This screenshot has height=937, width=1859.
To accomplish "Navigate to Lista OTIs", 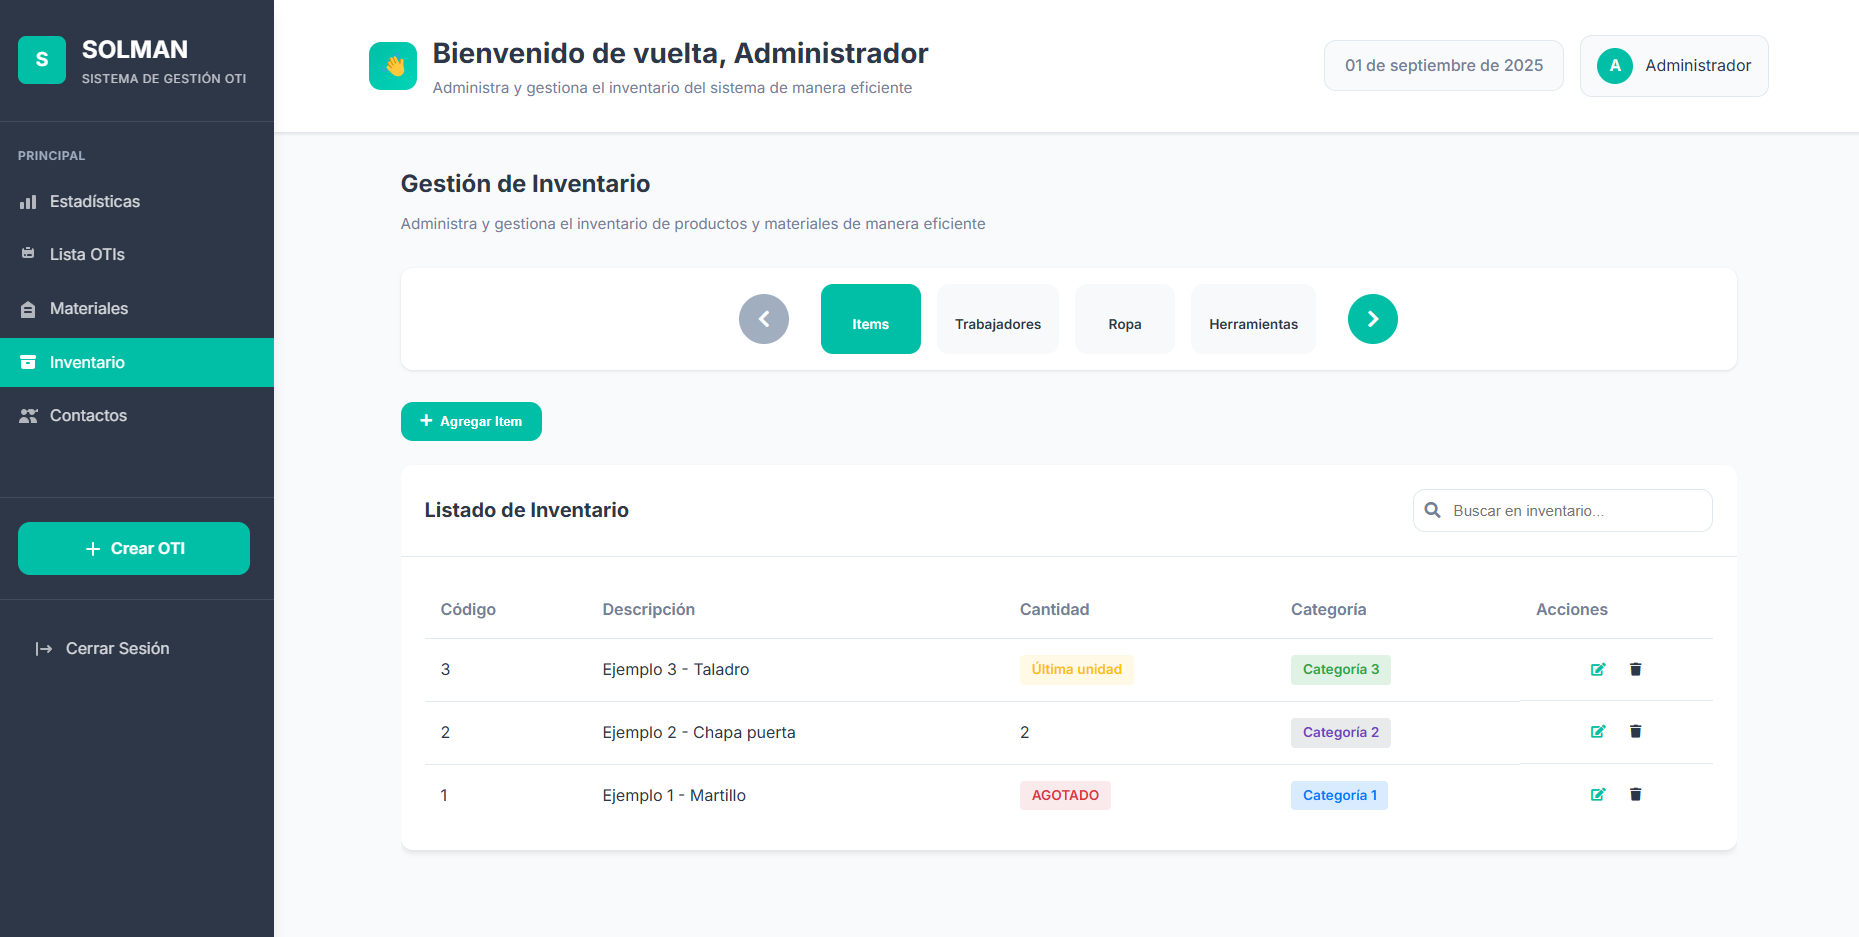I will coord(87,255).
